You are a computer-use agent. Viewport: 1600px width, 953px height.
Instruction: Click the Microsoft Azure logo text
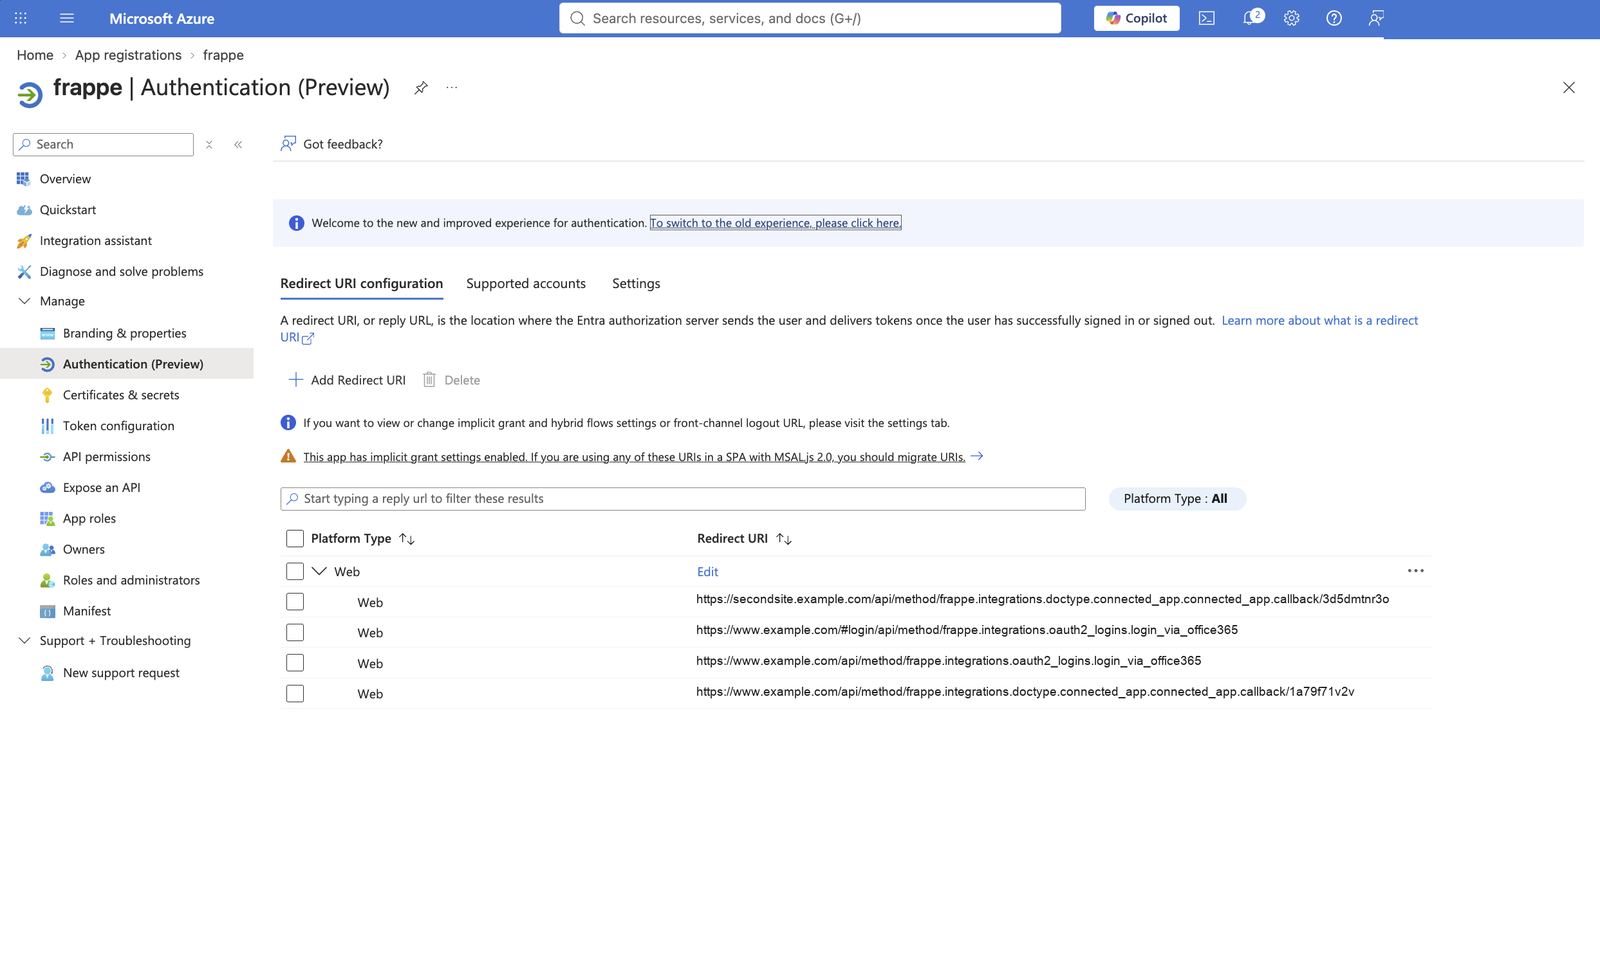pyautogui.click(x=162, y=18)
